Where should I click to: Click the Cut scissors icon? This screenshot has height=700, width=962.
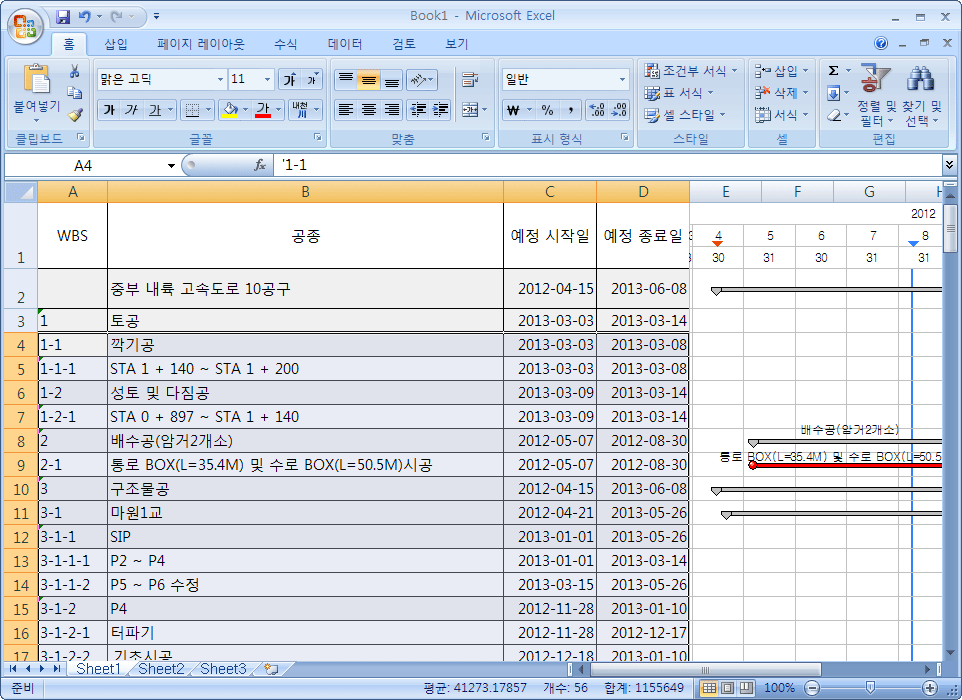(74, 72)
